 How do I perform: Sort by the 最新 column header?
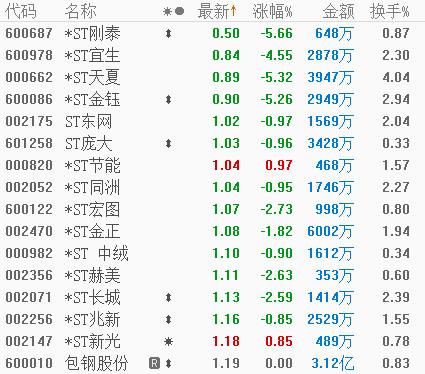click(x=217, y=11)
